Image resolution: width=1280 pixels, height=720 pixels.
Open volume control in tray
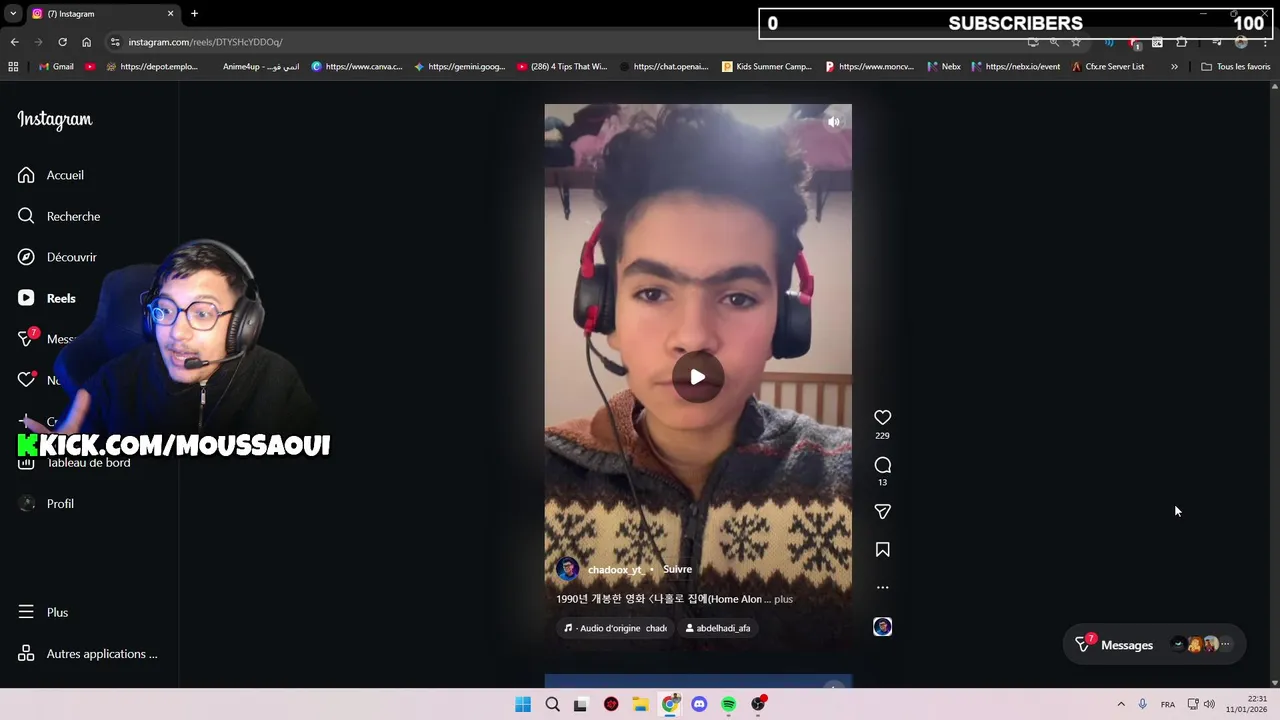[1209, 704]
